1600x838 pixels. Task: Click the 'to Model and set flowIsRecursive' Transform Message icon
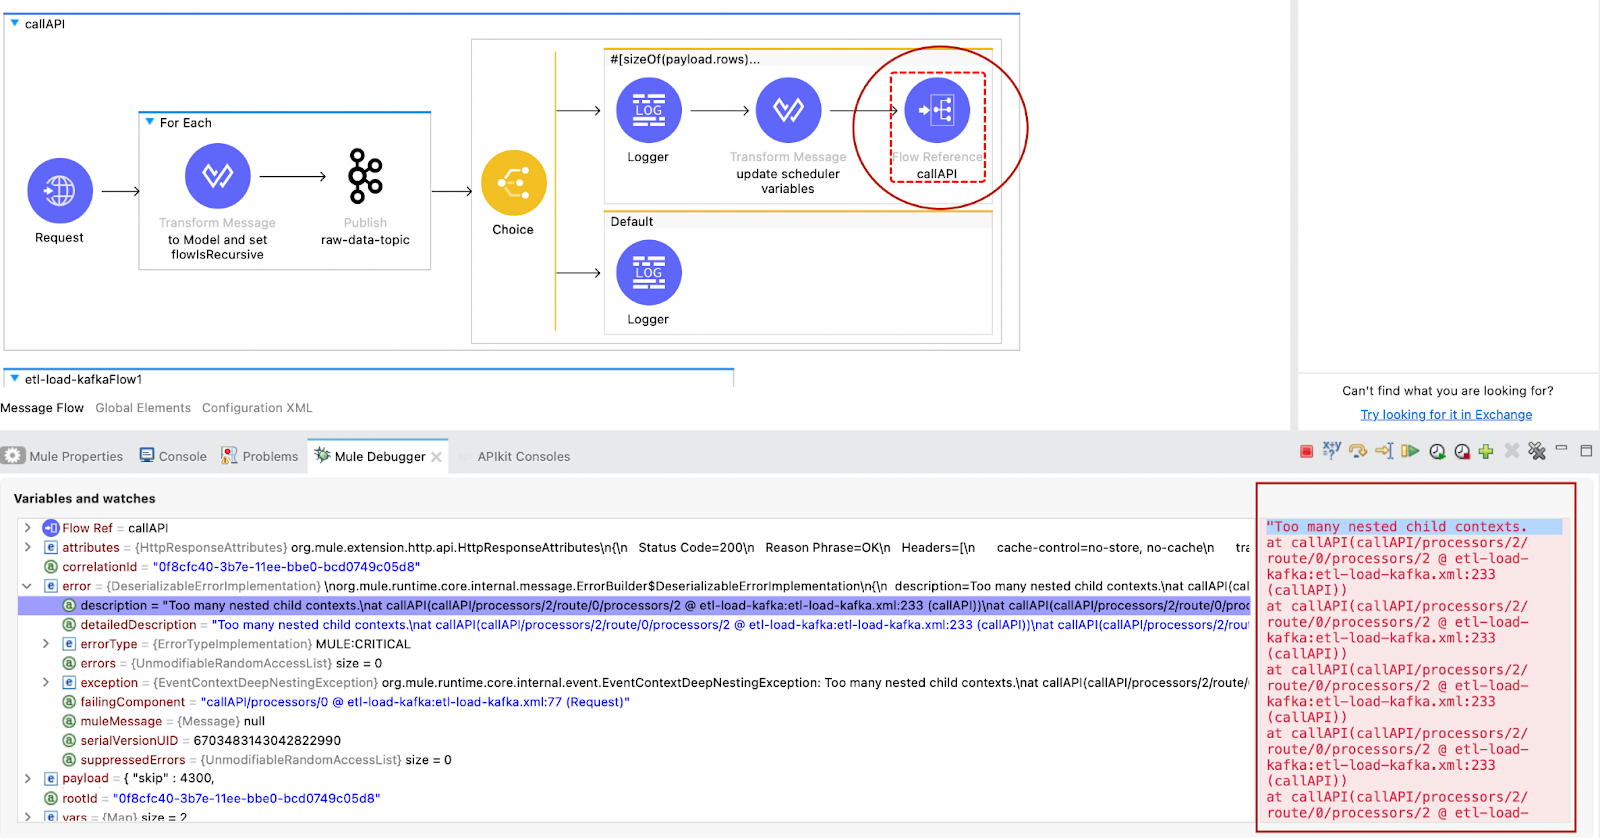click(217, 176)
